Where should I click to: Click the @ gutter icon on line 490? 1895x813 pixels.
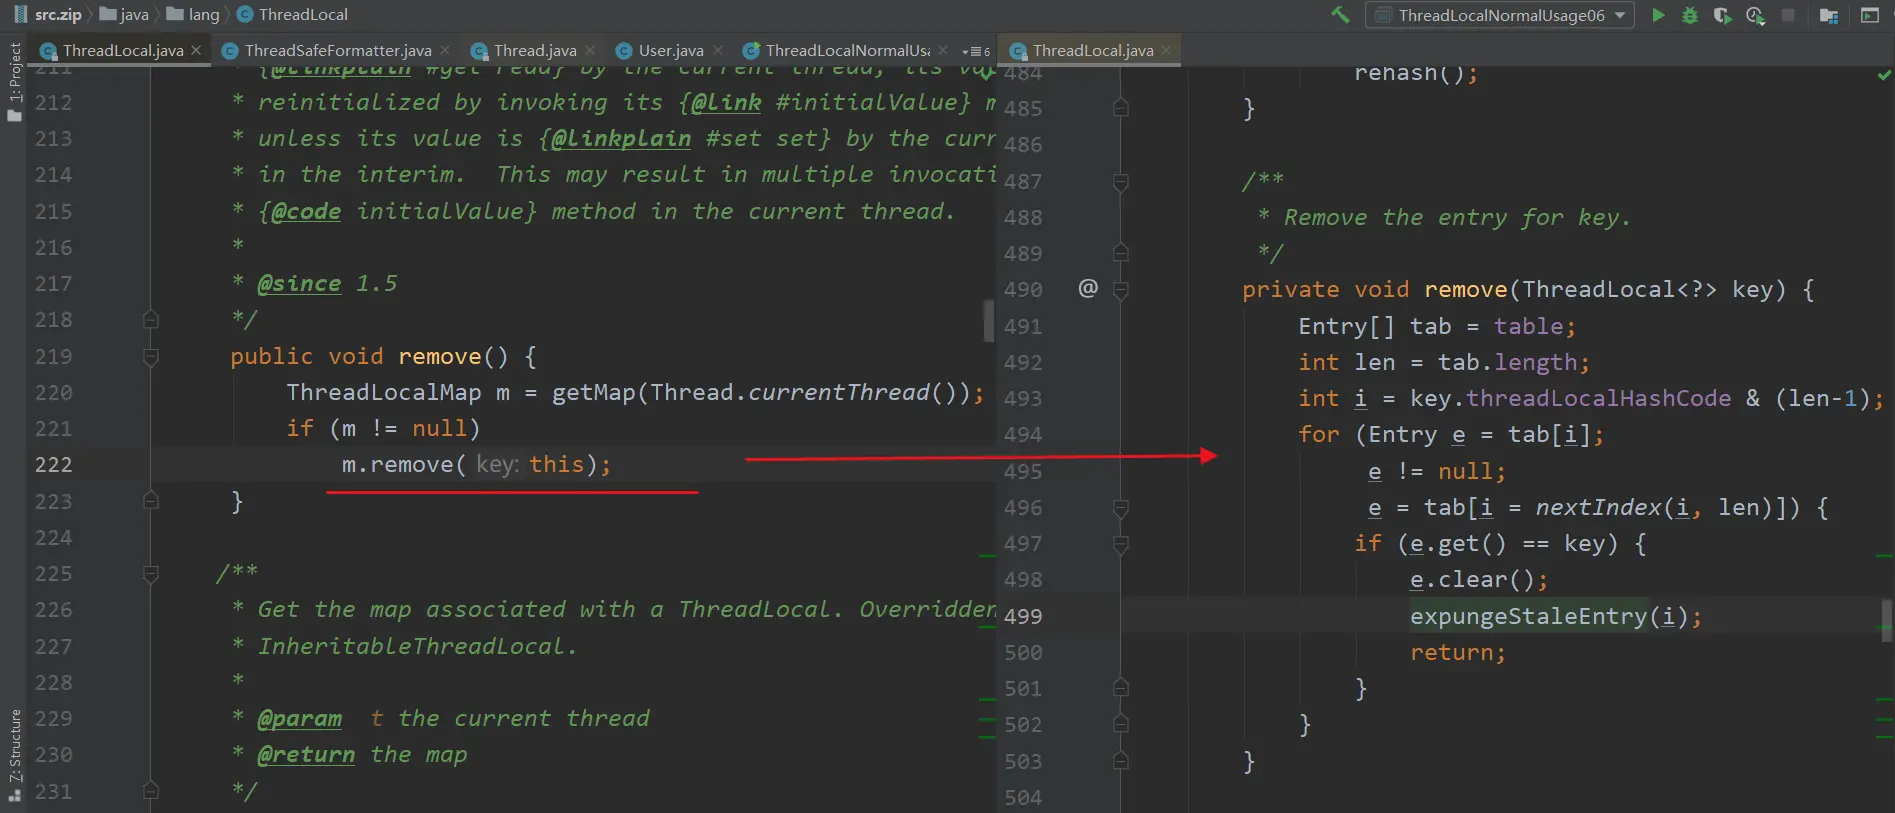click(1088, 289)
